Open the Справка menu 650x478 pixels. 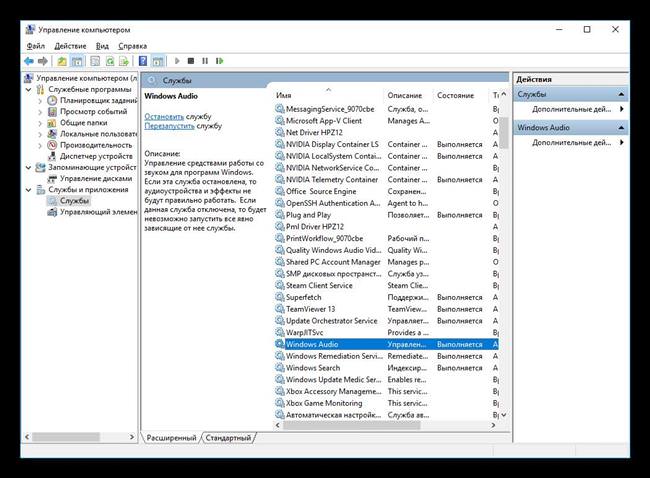[132, 46]
